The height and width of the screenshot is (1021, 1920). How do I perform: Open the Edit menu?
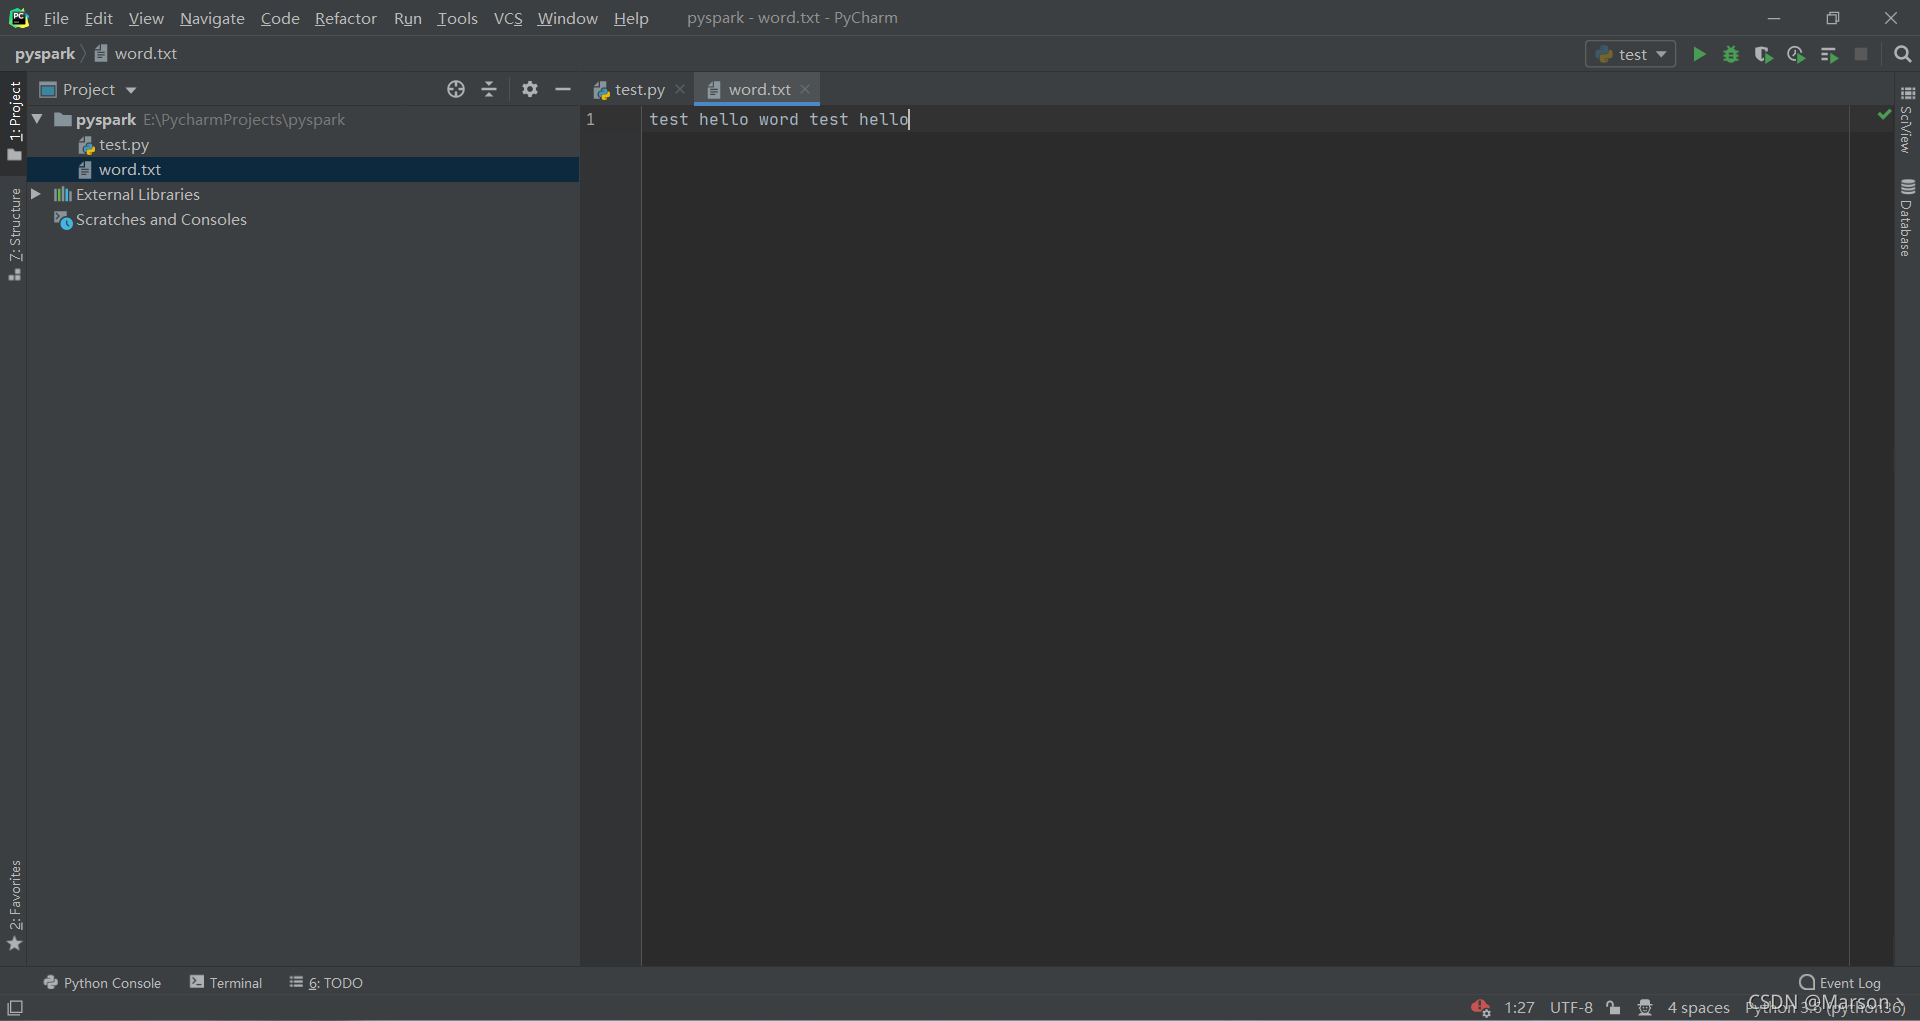[99, 18]
